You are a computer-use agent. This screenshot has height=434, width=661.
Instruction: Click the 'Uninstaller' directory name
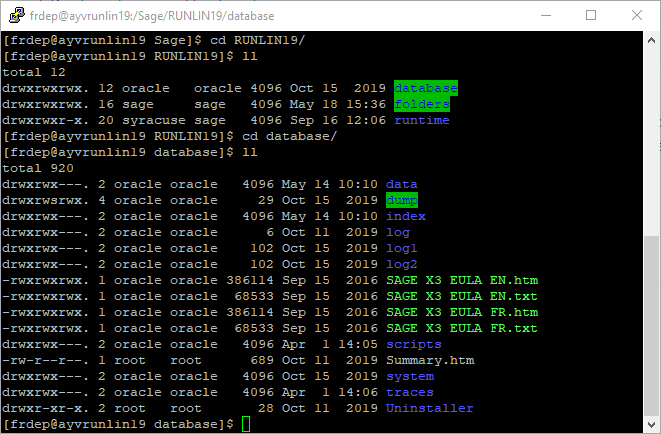[x=430, y=408]
